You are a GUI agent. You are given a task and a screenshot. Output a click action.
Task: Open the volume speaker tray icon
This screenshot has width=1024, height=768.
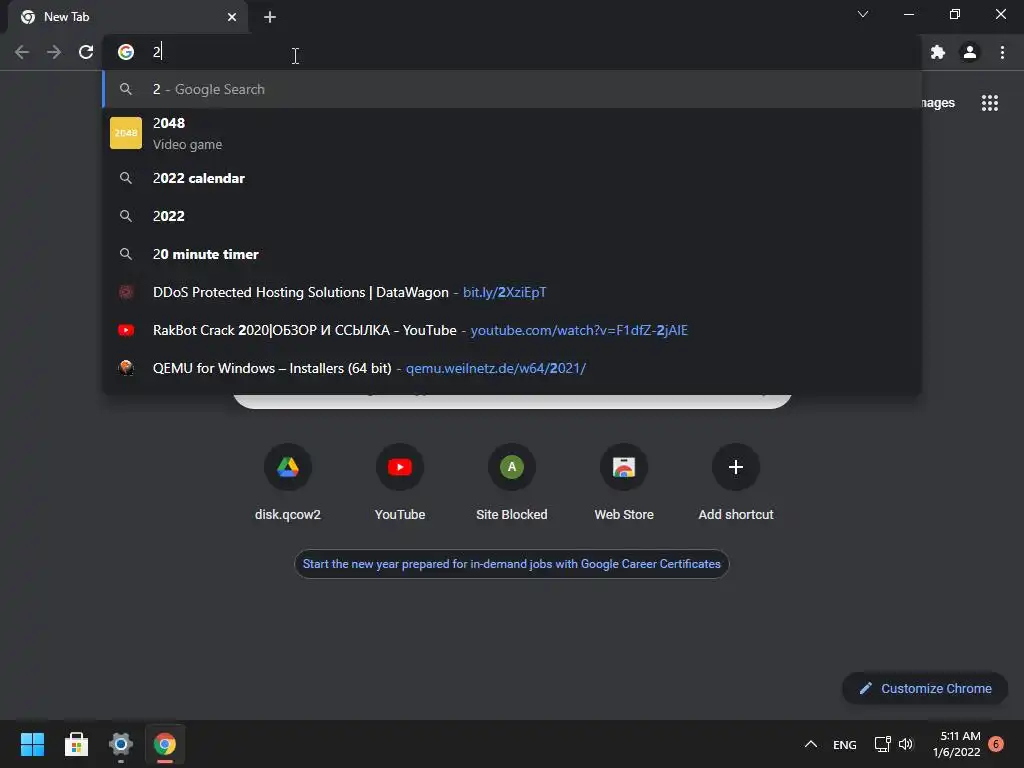(906, 744)
